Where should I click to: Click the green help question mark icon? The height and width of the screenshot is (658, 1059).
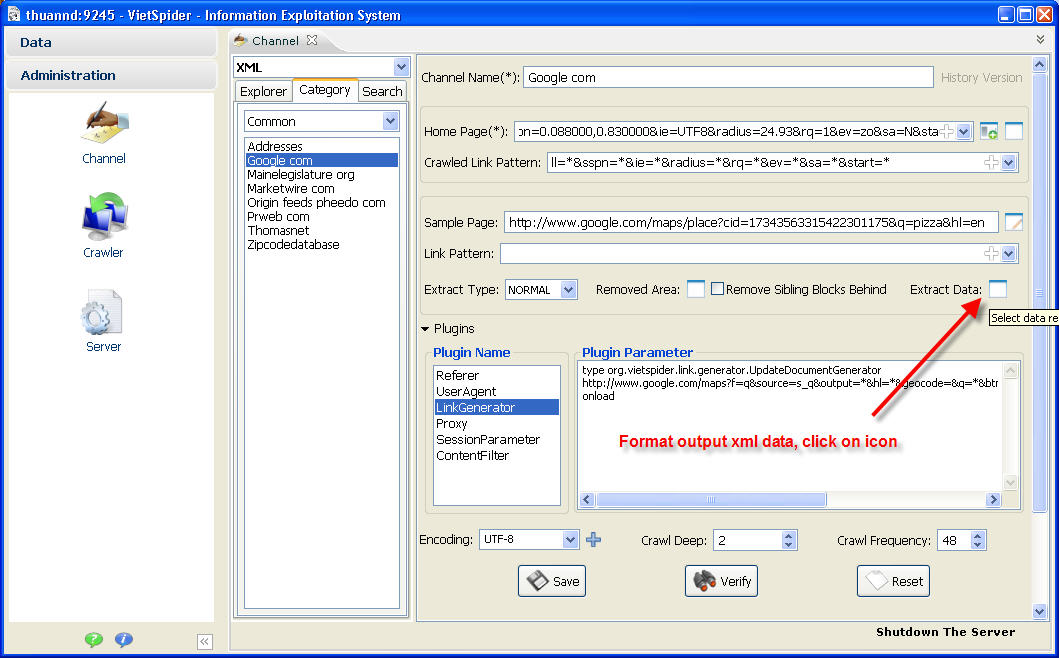click(93, 640)
